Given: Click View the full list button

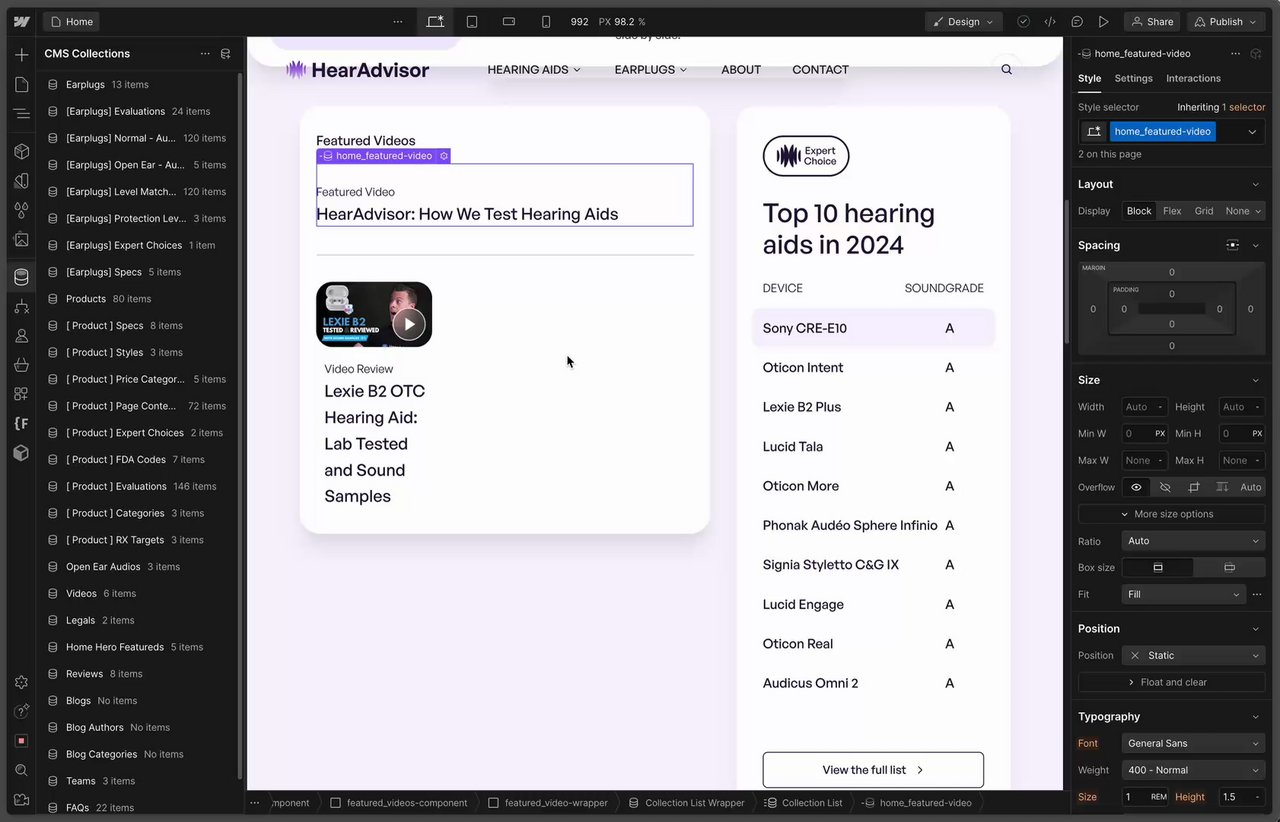Looking at the screenshot, I should point(873,770).
